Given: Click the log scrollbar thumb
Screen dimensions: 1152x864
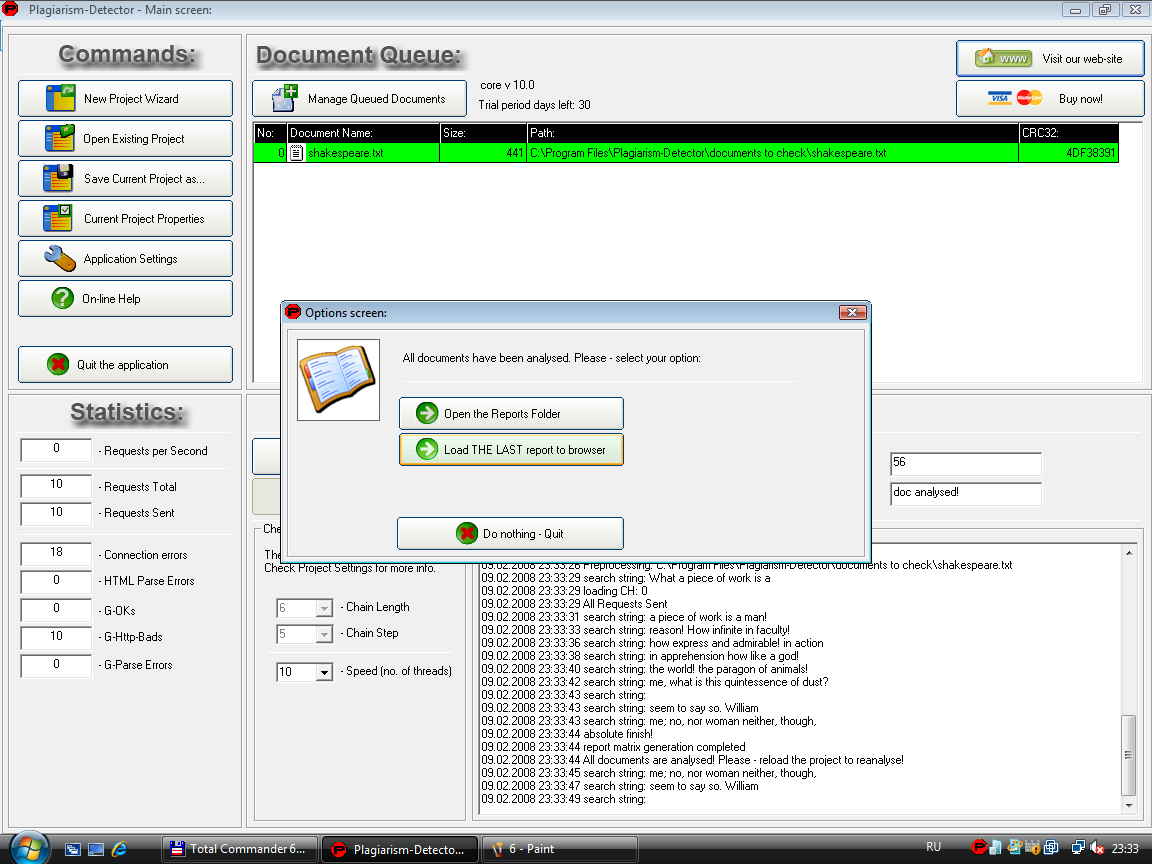Looking at the screenshot, I should [x=1129, y=755].
